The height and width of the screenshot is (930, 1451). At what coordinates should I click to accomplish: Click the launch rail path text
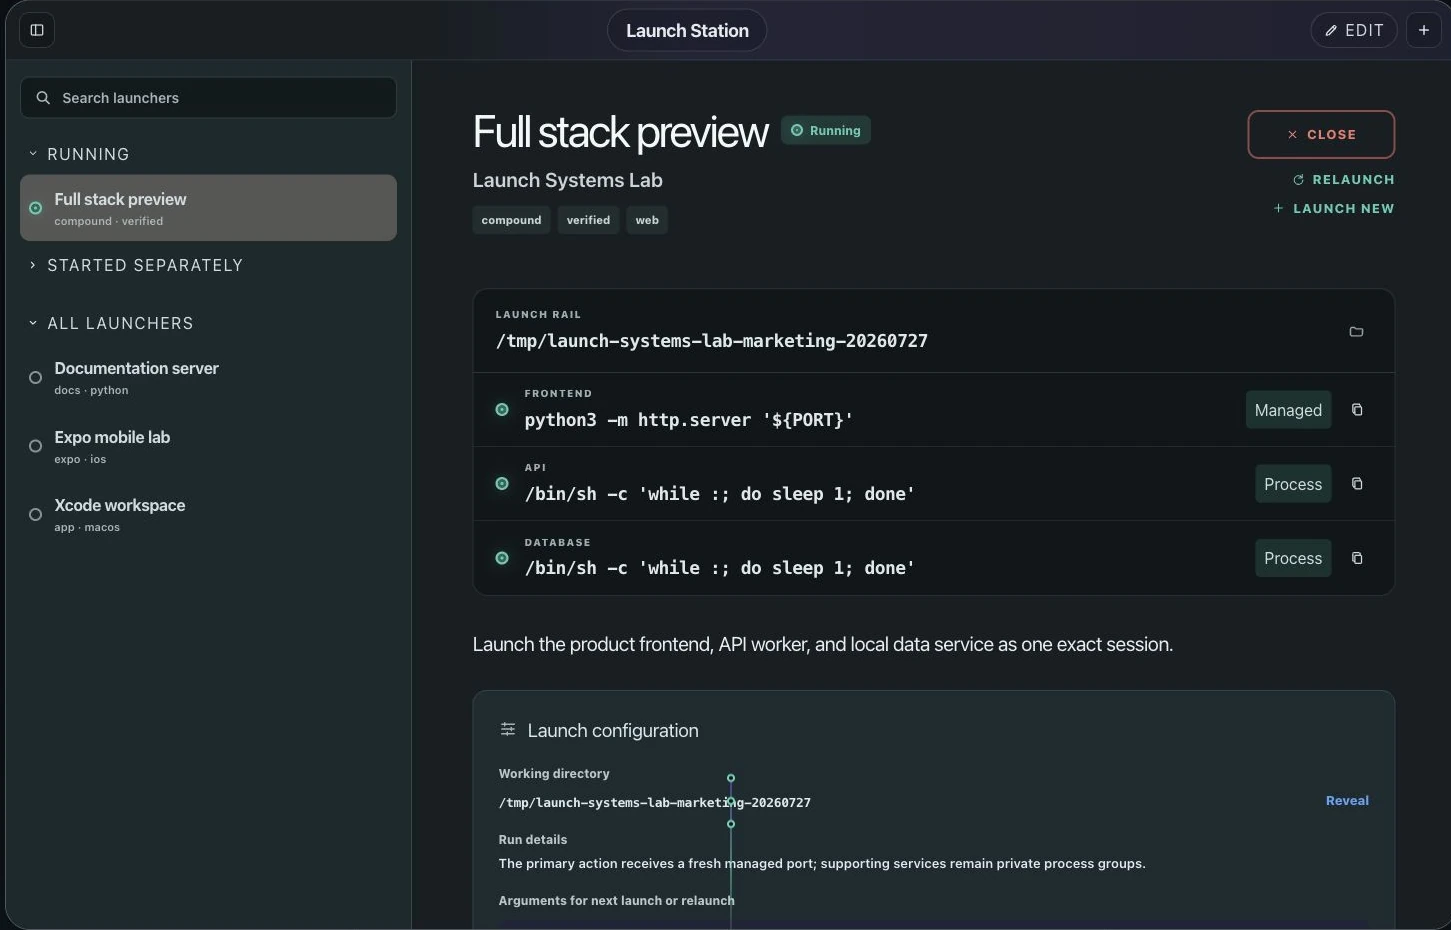click(x=712, y=341)
